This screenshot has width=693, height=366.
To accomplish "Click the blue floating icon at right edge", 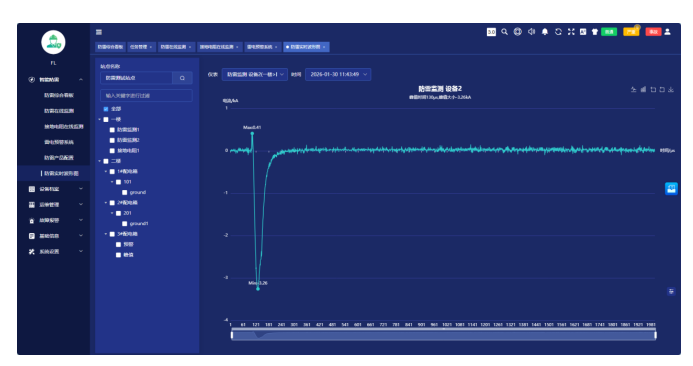I will pyautogui.click(x=671, y=189).
